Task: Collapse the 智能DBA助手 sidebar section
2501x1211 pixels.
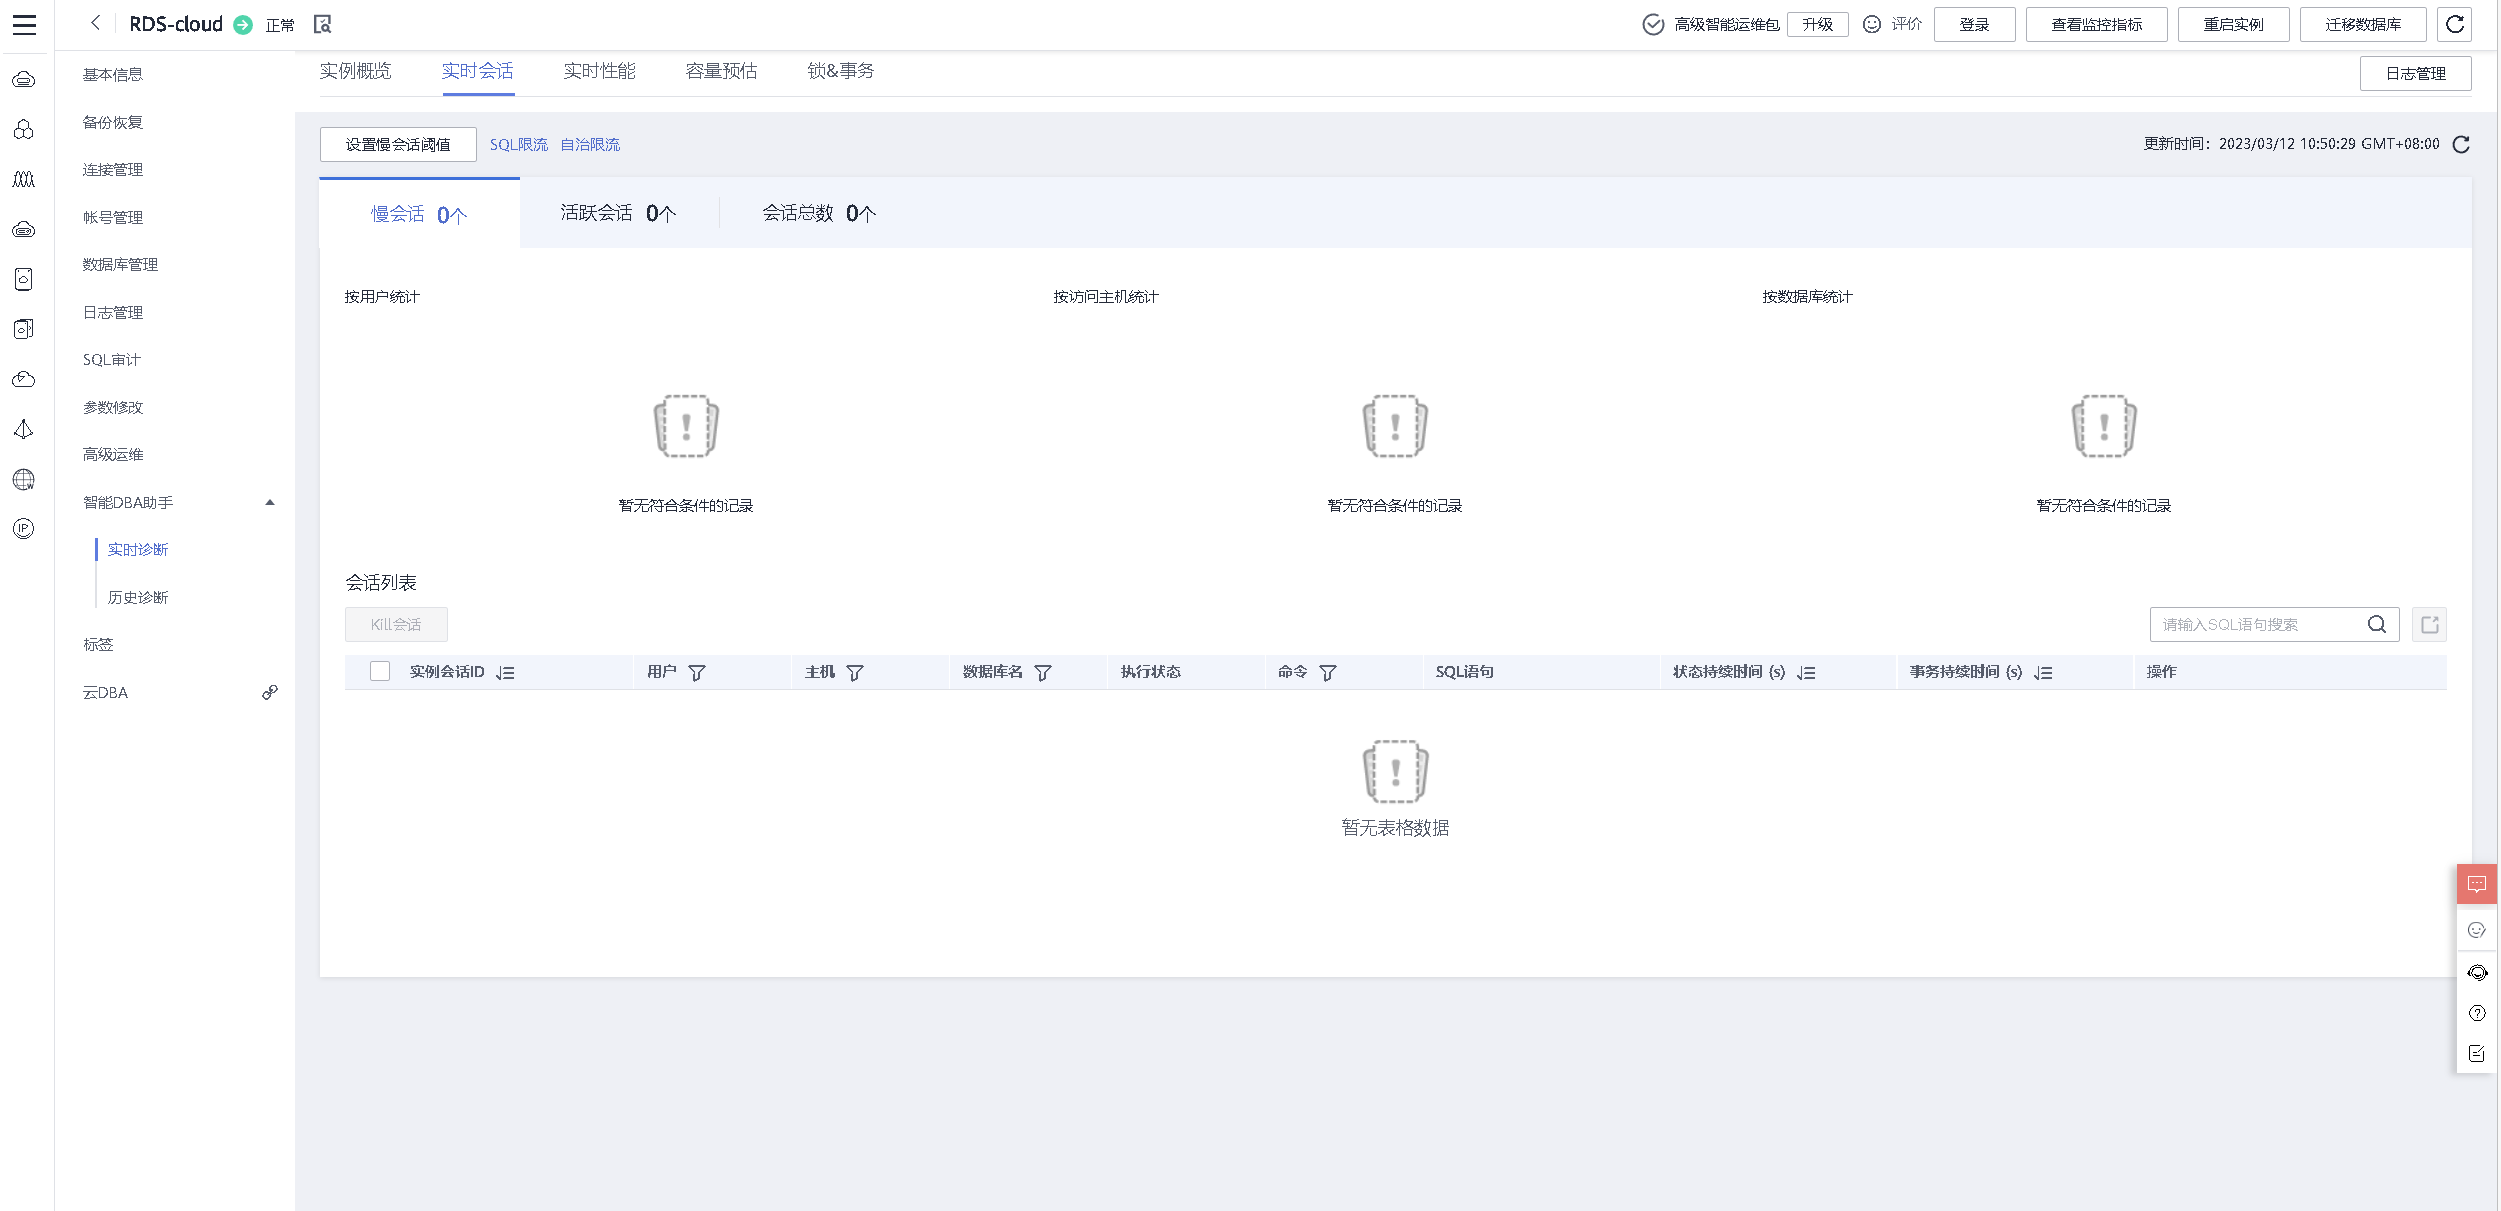Action: click(x=269, y=503)
